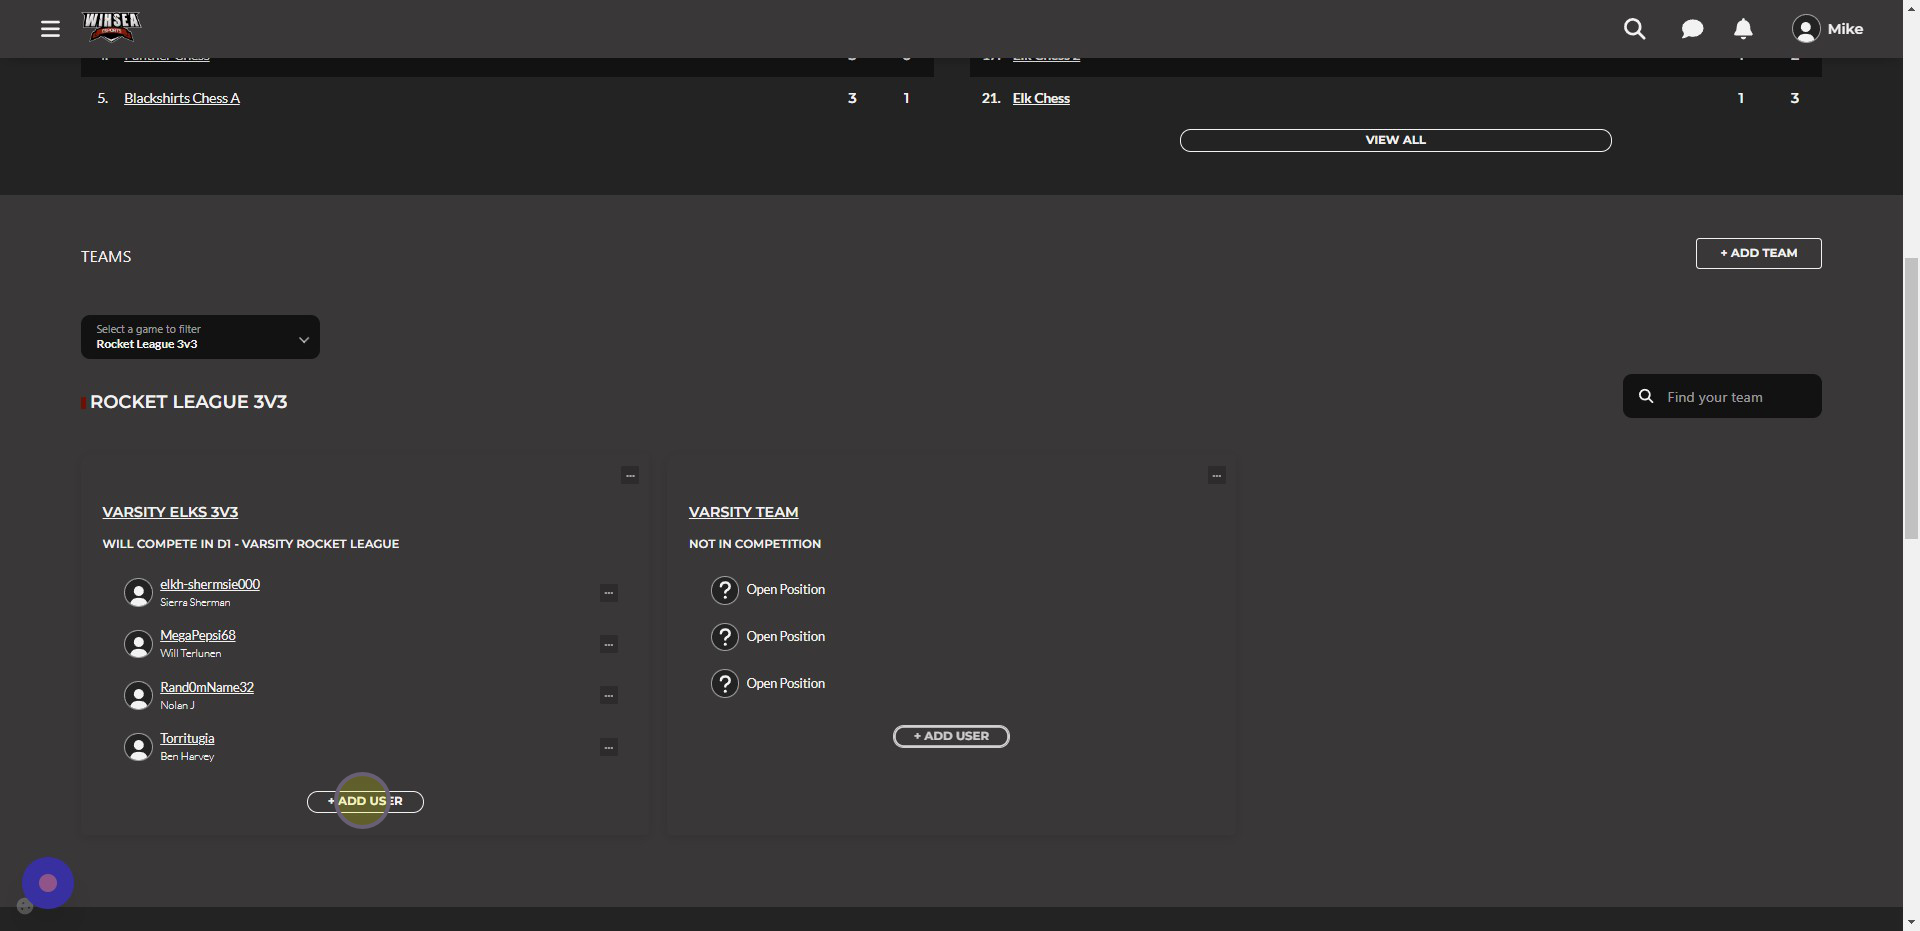This screenshot has height=931, width=1920.
Task: Click the scrollbar down arrow
Action: [1911, 921]
